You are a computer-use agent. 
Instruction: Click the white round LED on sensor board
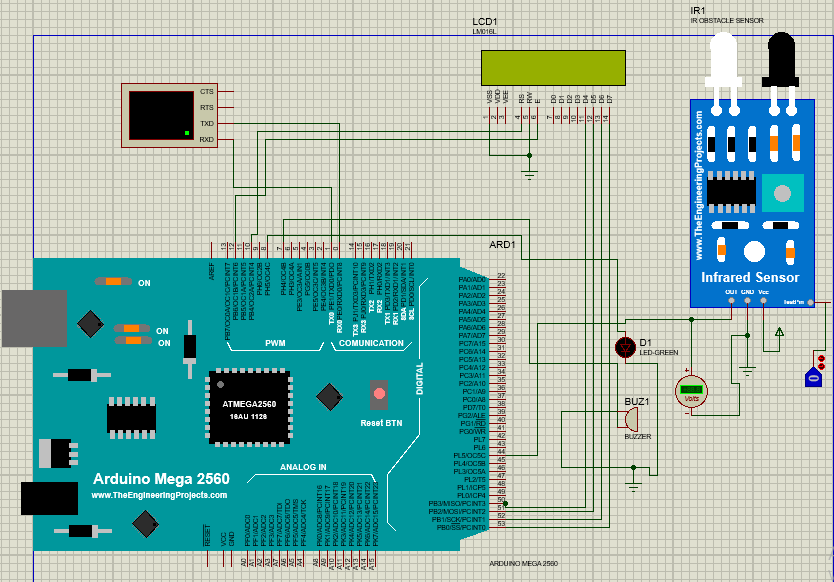click(x=754, y=252)
